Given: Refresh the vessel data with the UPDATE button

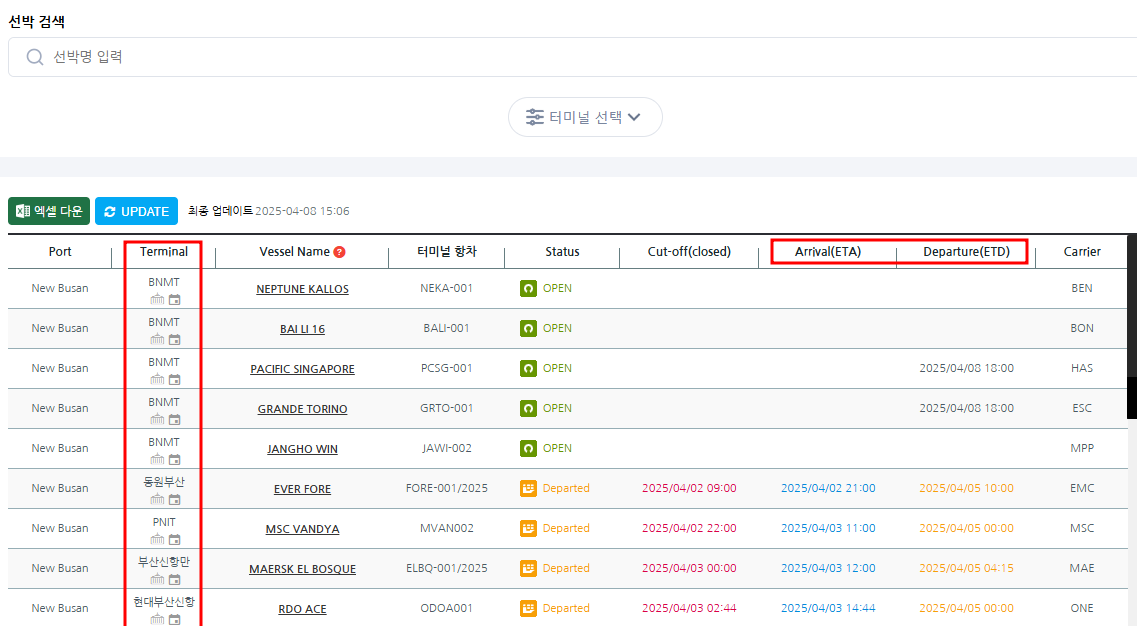Looking at the screenshot, I should click(x=136, y=211).
